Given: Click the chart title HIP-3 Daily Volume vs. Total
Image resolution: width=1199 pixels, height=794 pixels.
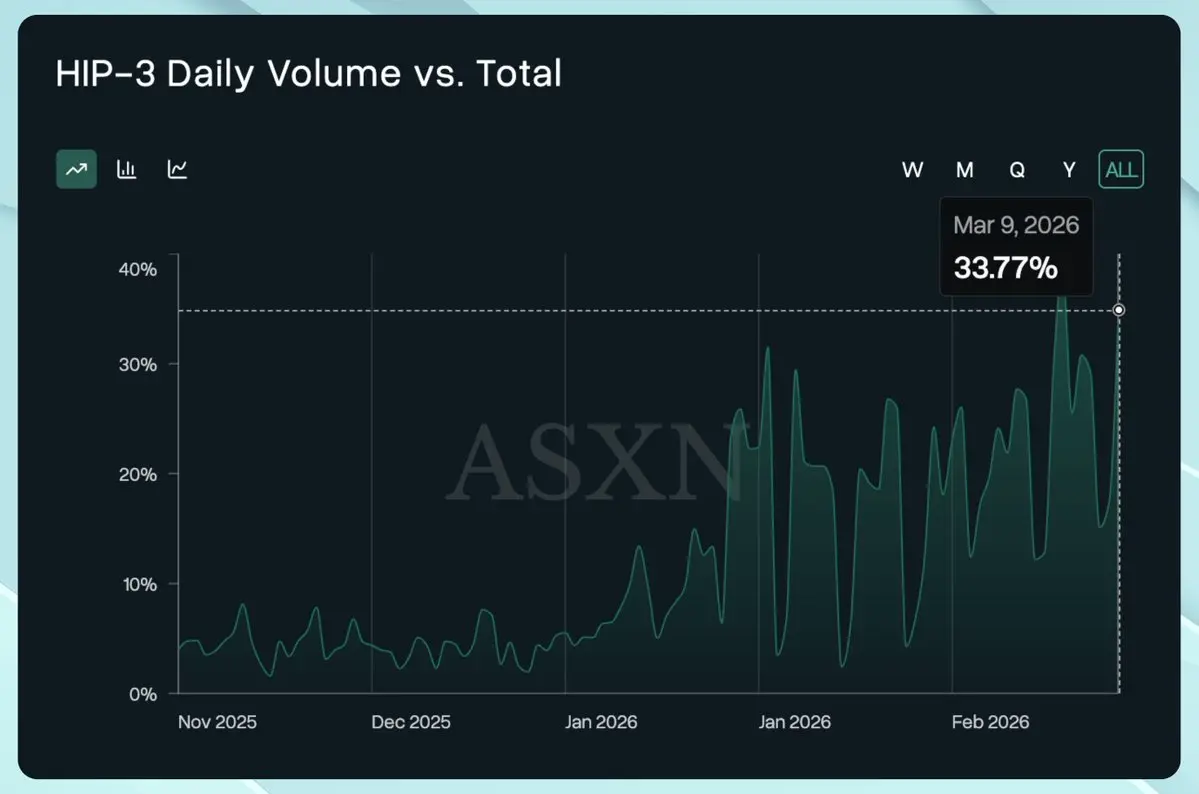Looking at the screenshot, I should [309, 74].
